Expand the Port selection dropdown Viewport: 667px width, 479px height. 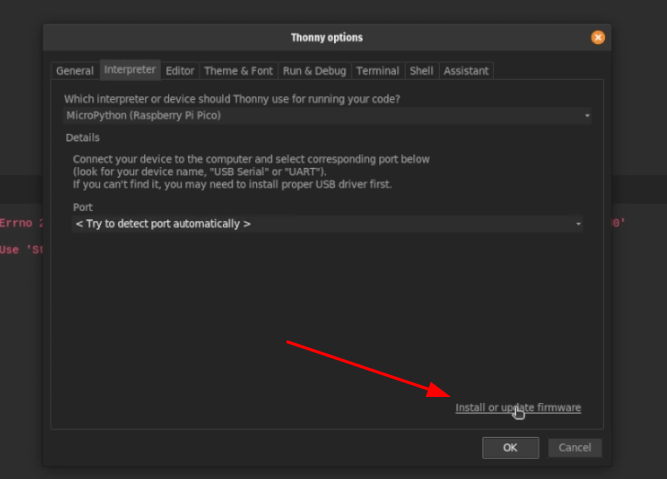[327, 224]
